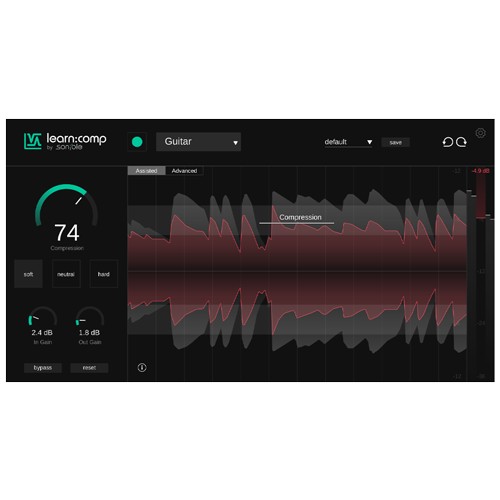The width and height of the screenshot is (500, 500).
Task: Click the In Gain knob
Action: pos(43,317)
